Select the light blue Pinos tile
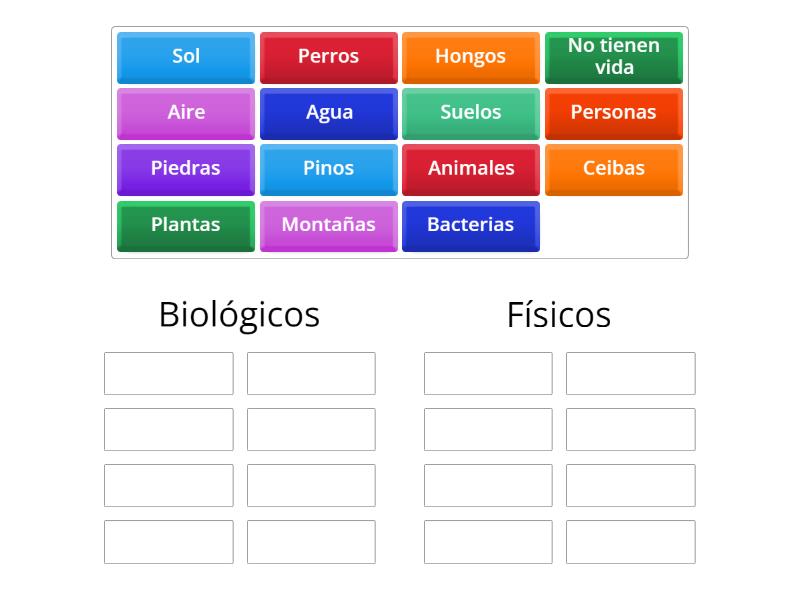The width and height of the screenshot is (800, 600). coord(329,170)
